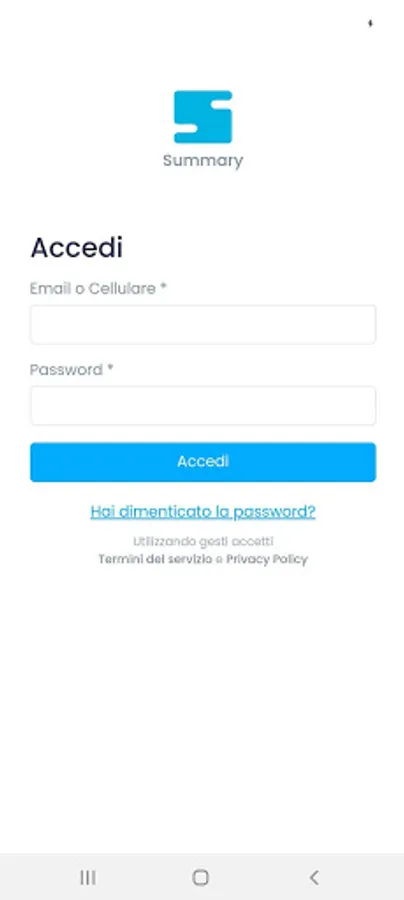
Task: Focus the Password input field
Action: [x=203, y=405]
